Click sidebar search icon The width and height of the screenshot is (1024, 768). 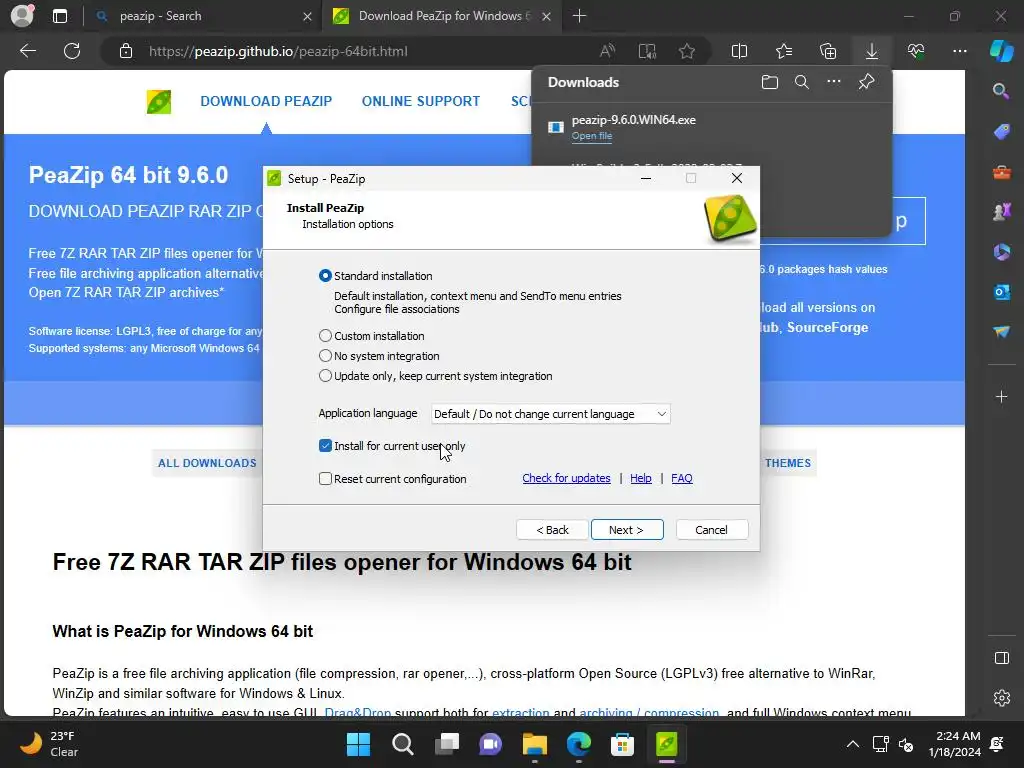coord(1001,91)
